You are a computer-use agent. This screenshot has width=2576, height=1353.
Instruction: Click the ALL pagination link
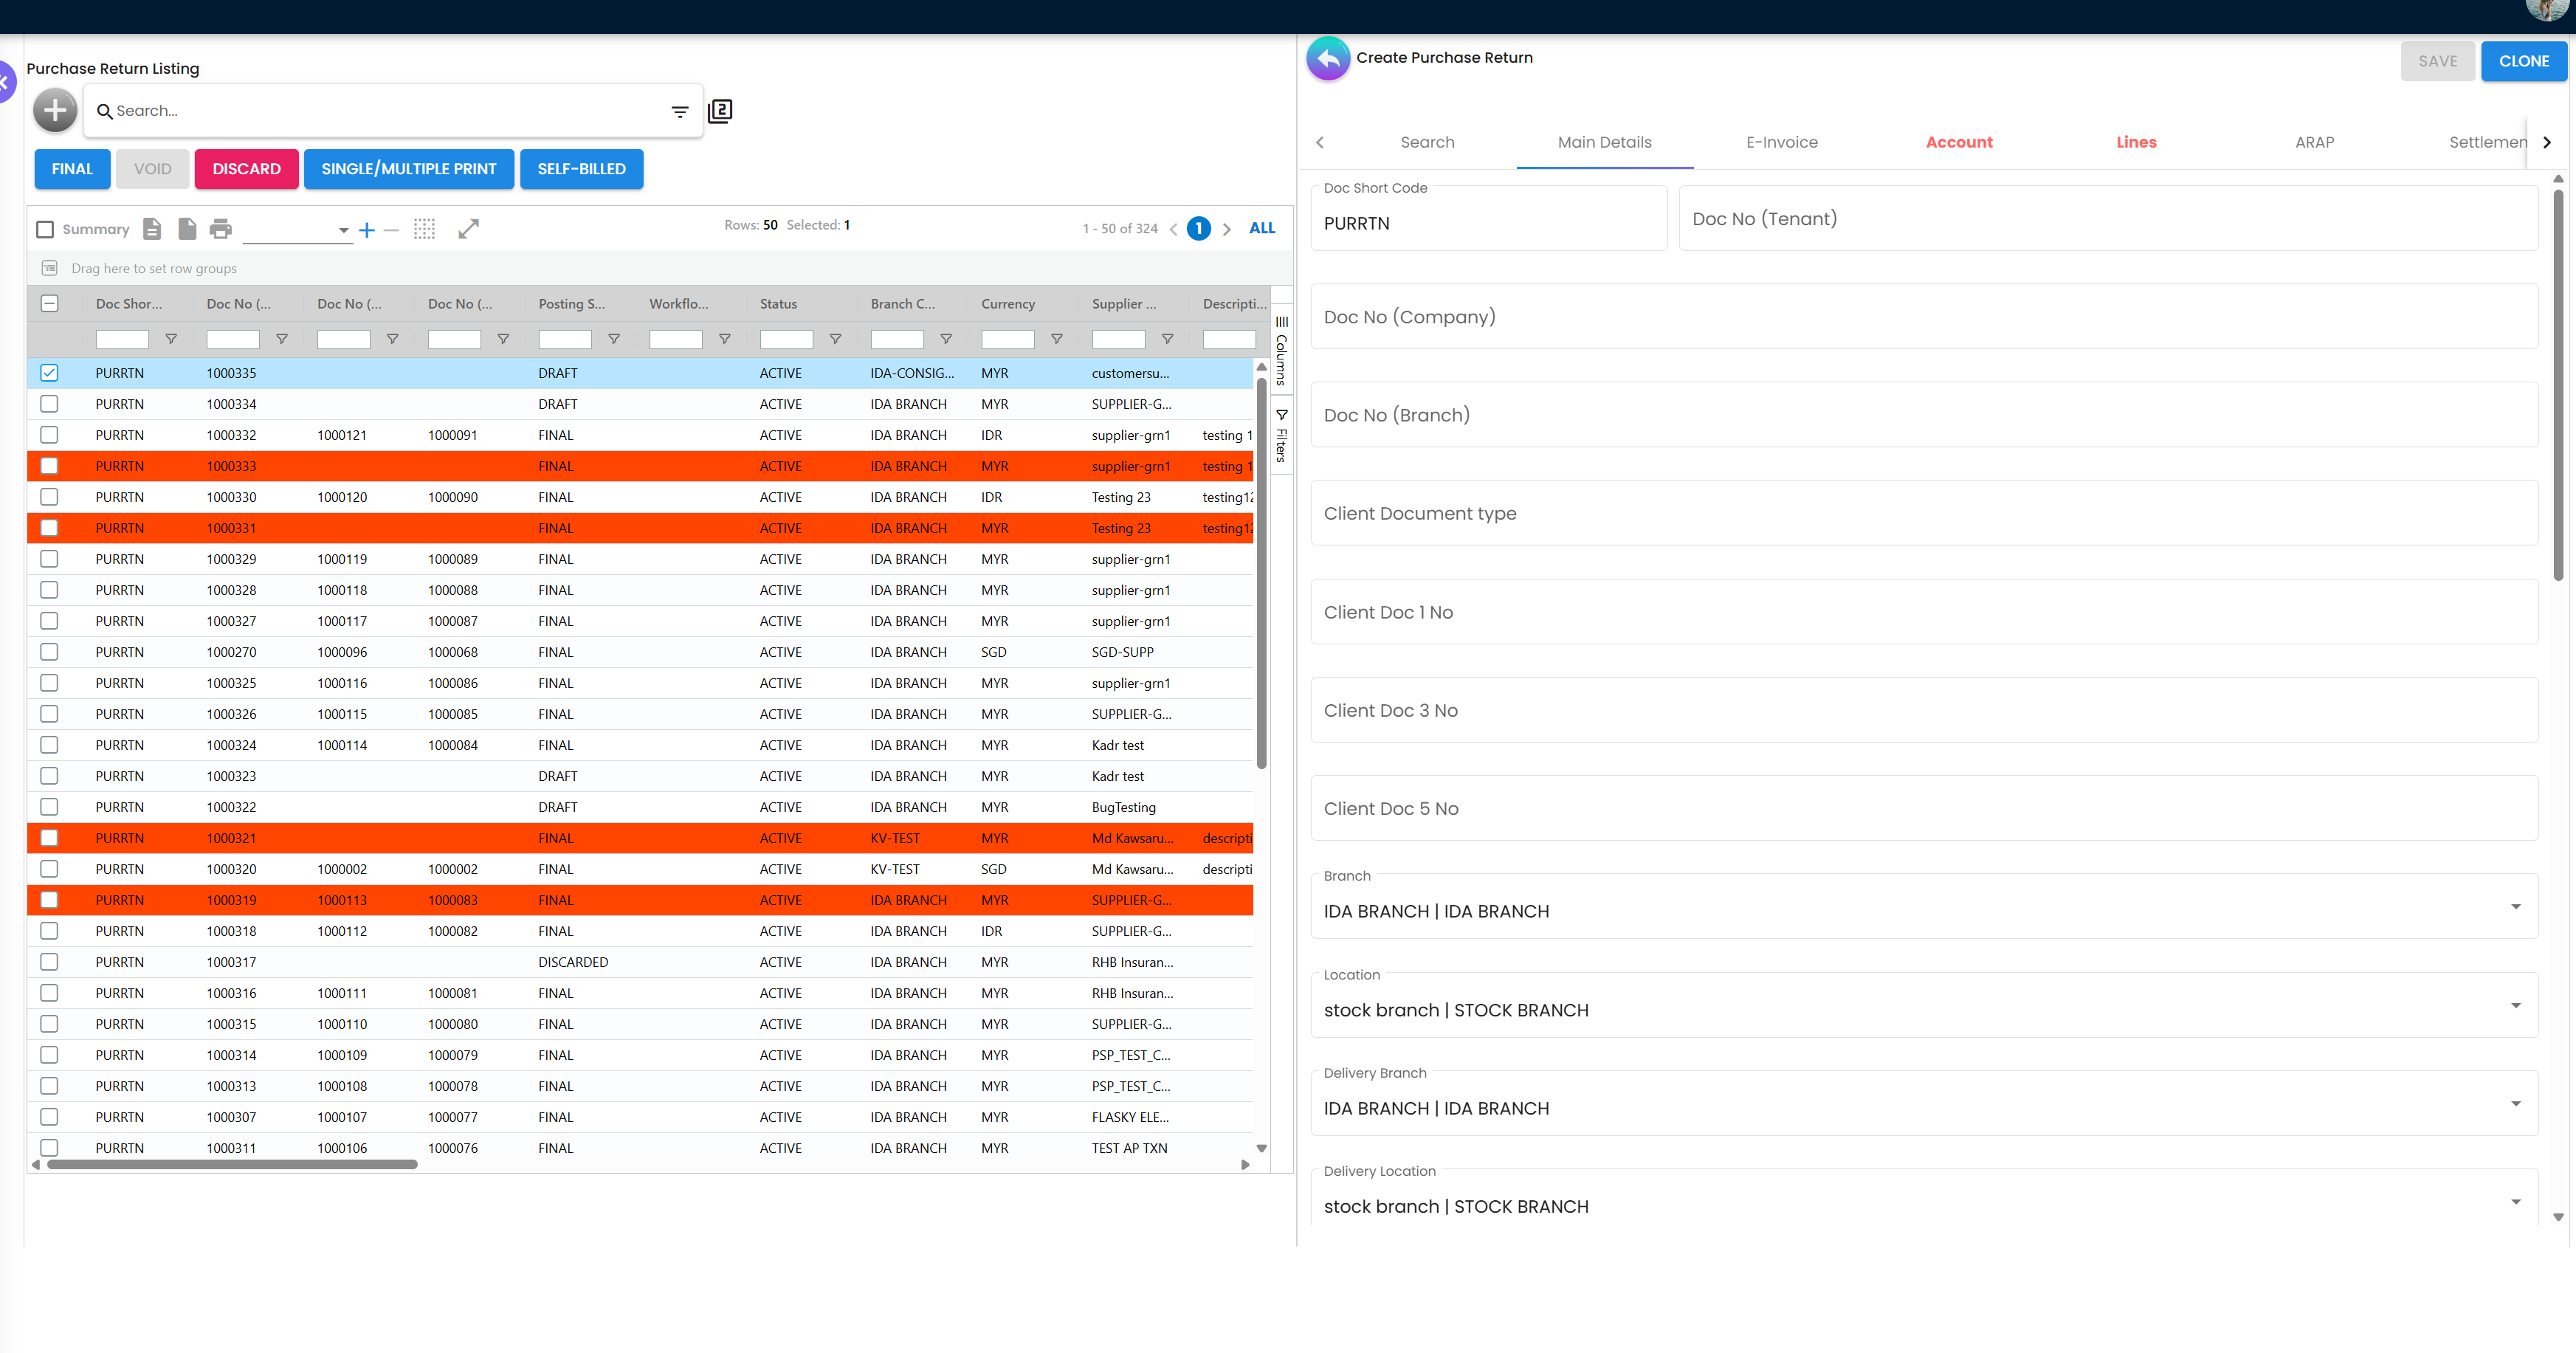click(1261, 228)
